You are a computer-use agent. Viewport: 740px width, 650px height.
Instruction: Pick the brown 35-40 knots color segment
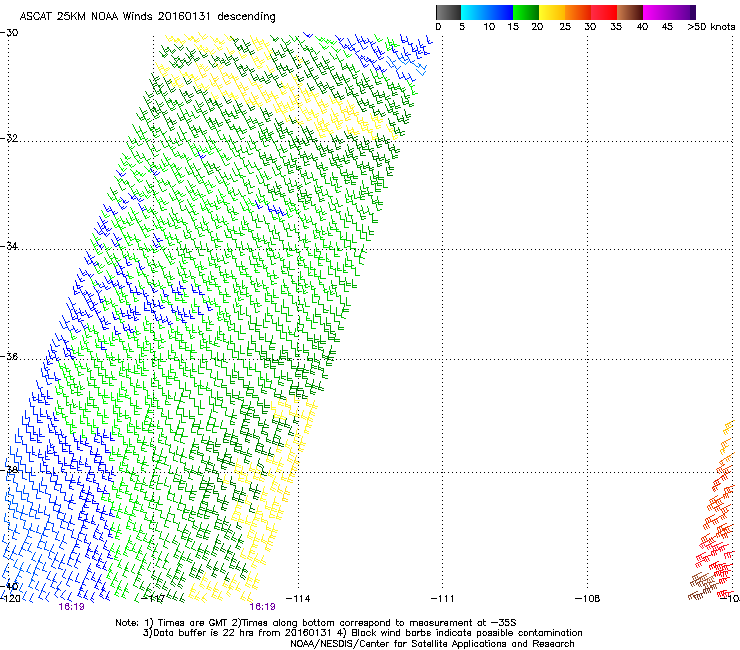click(630, 12)
